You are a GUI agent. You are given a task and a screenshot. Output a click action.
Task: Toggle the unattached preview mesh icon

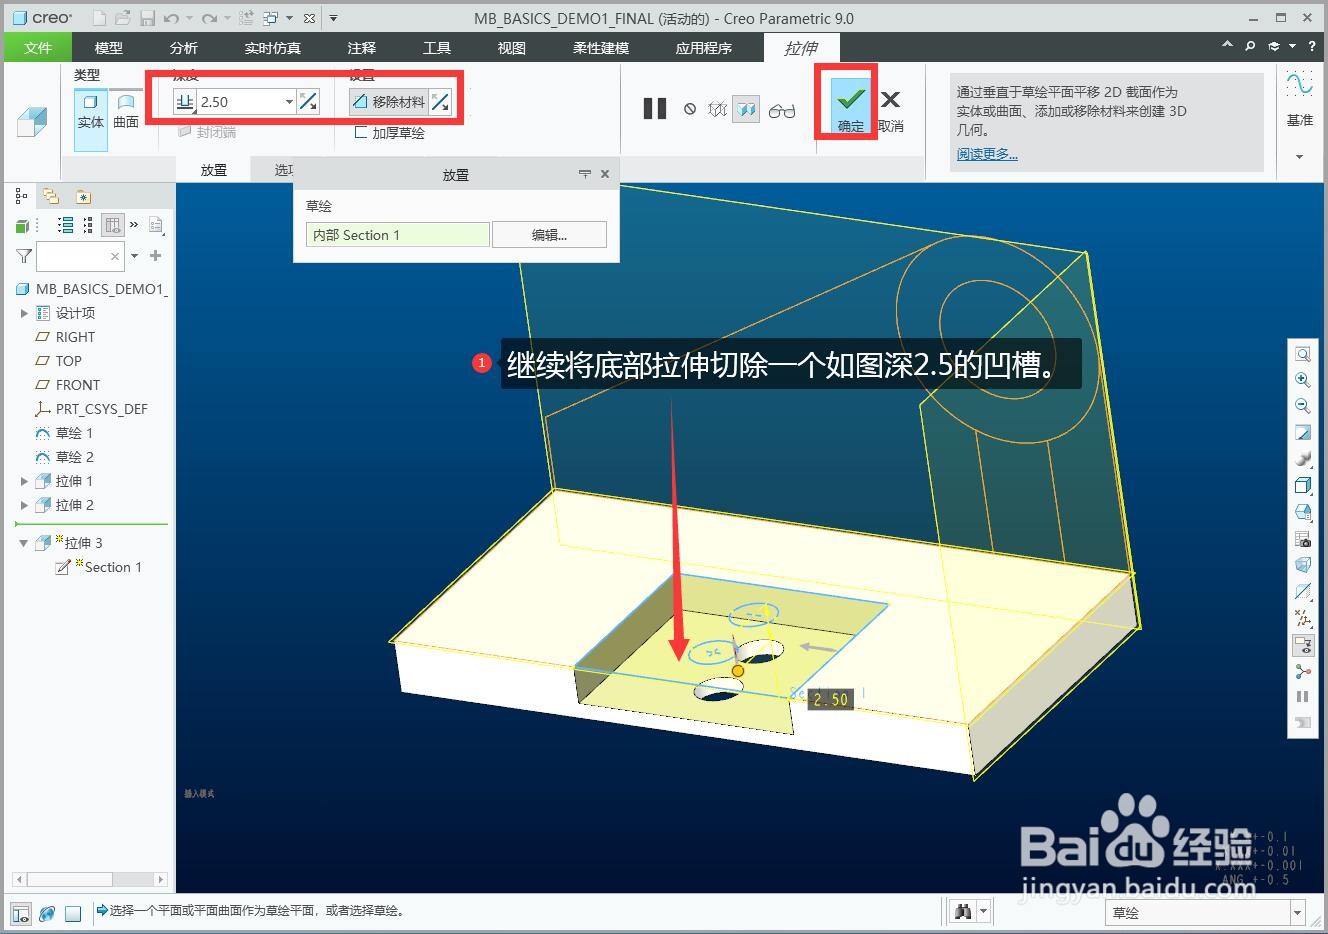coord(717,109)
